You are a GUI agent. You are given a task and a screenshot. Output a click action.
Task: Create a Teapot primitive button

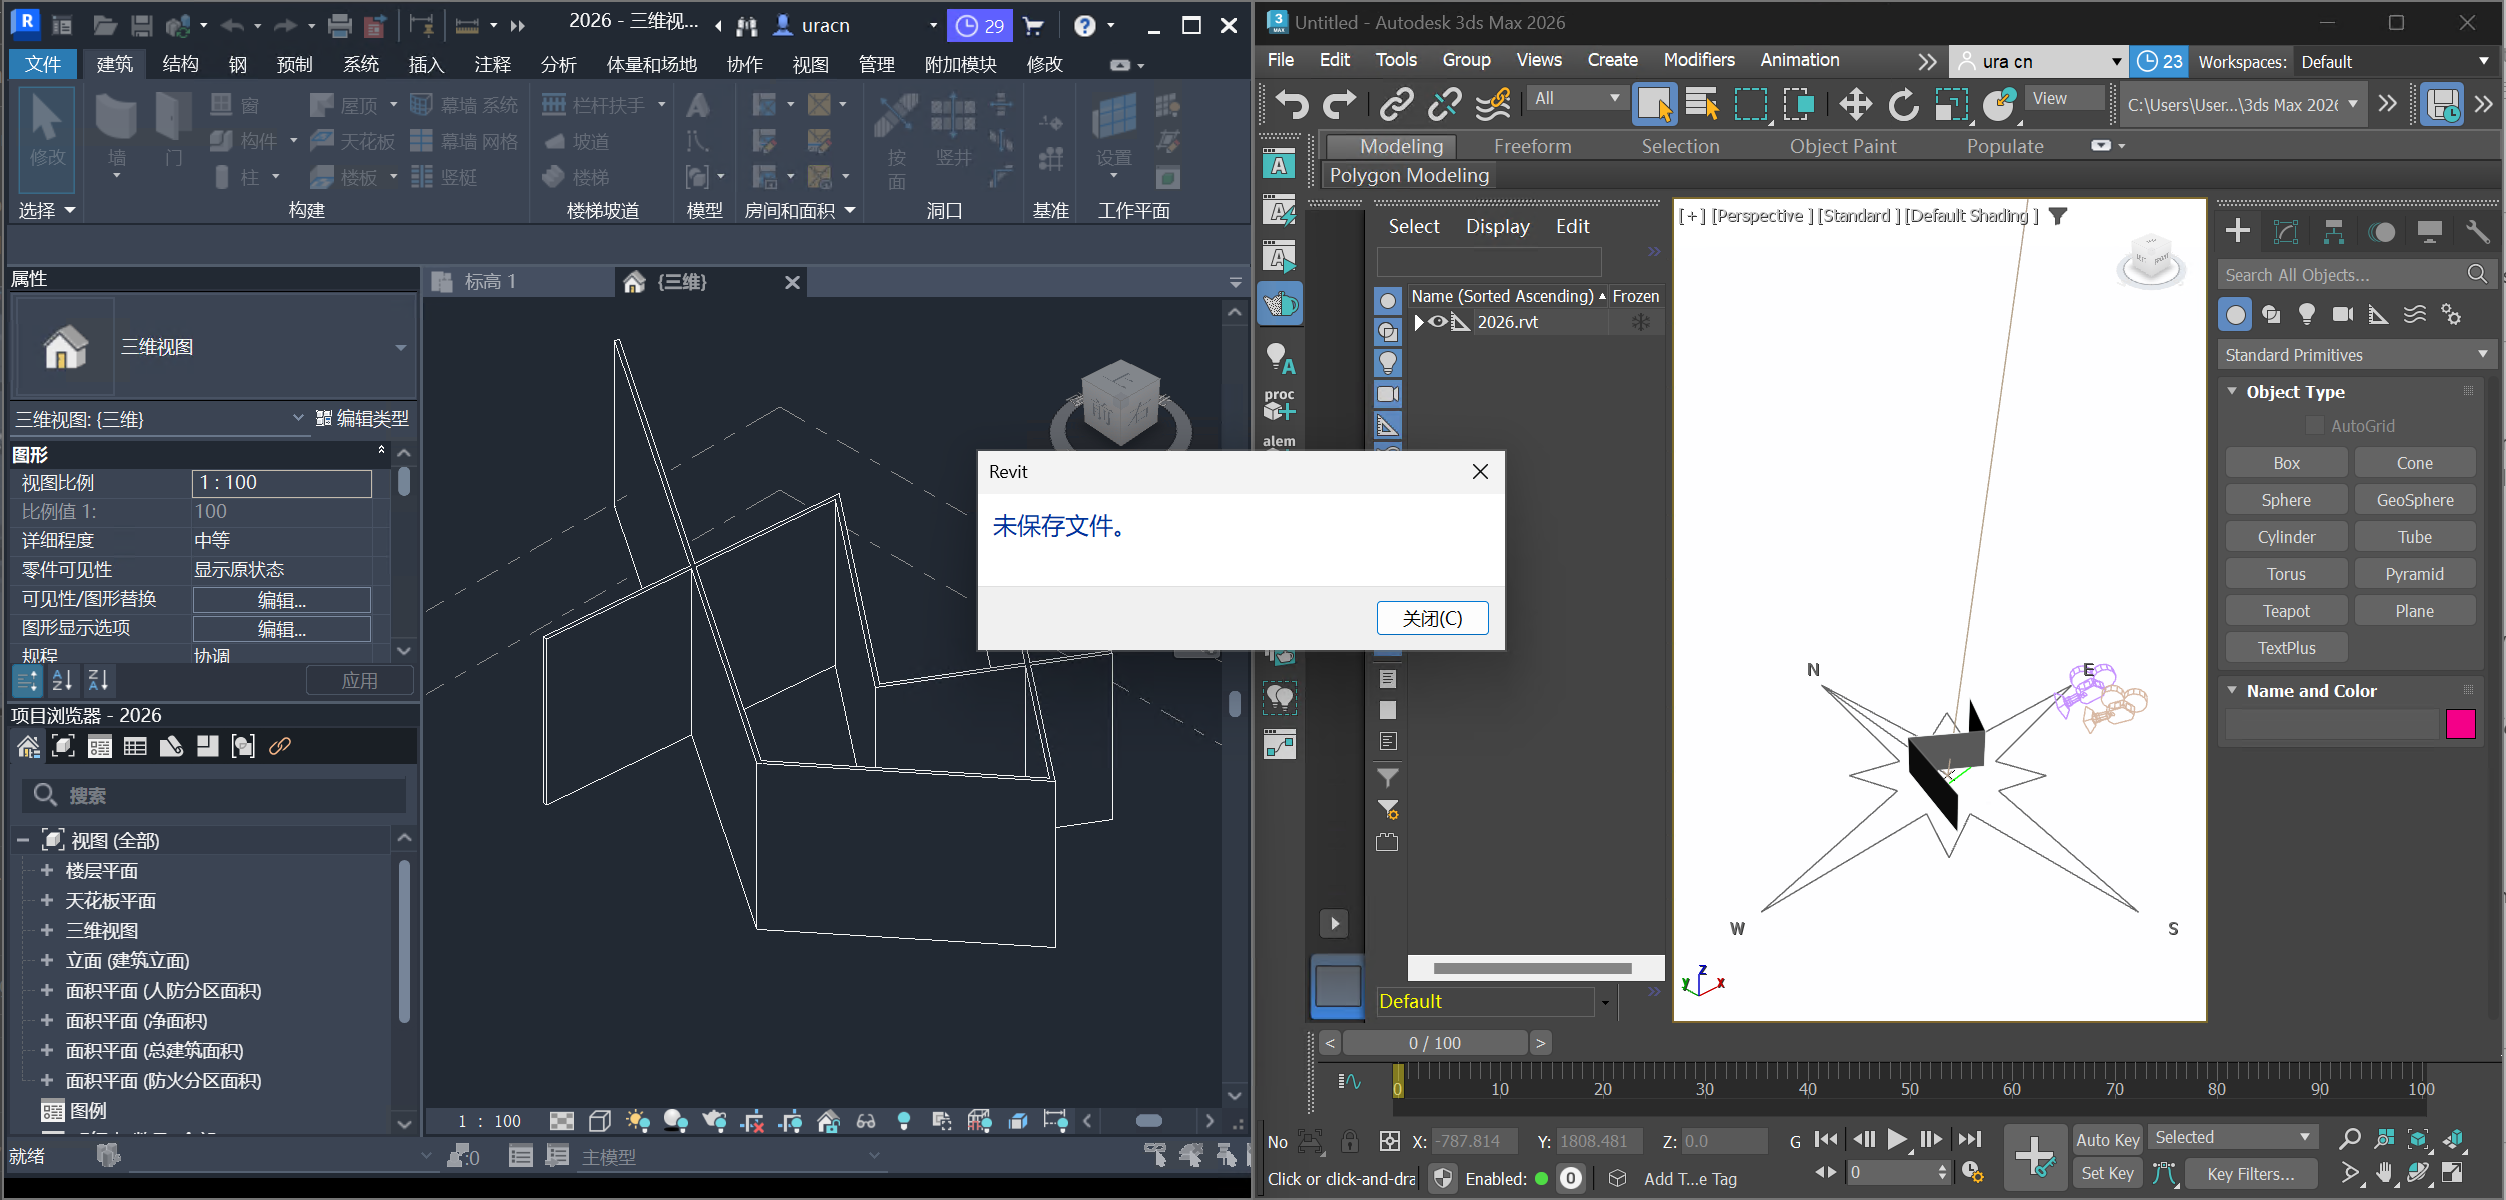tap(2286, 611)
